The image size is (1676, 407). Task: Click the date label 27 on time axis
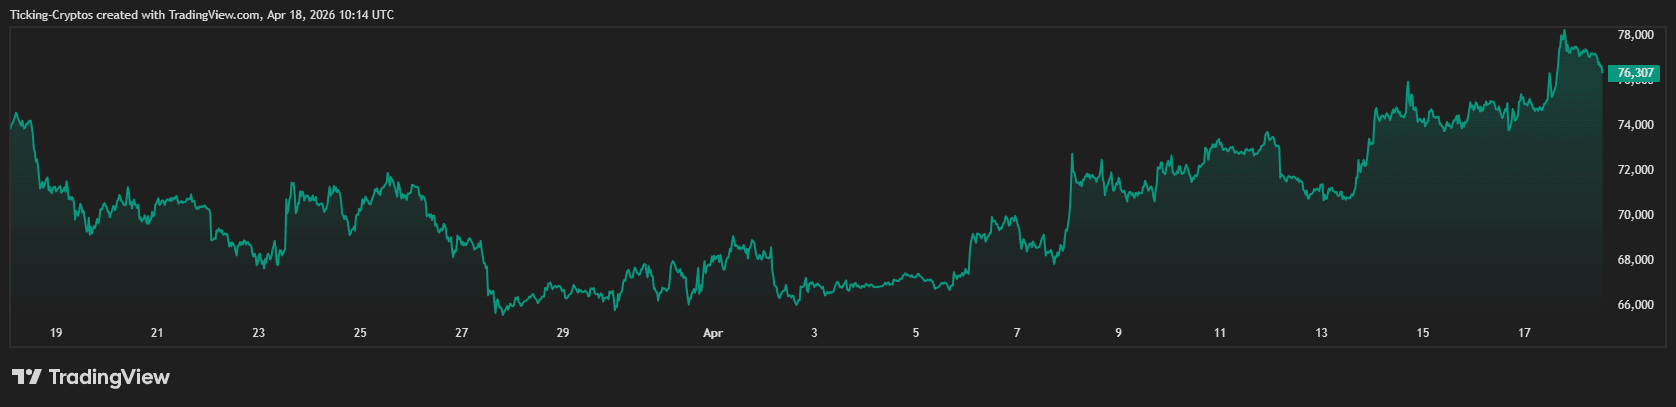(x=462, y=333)
